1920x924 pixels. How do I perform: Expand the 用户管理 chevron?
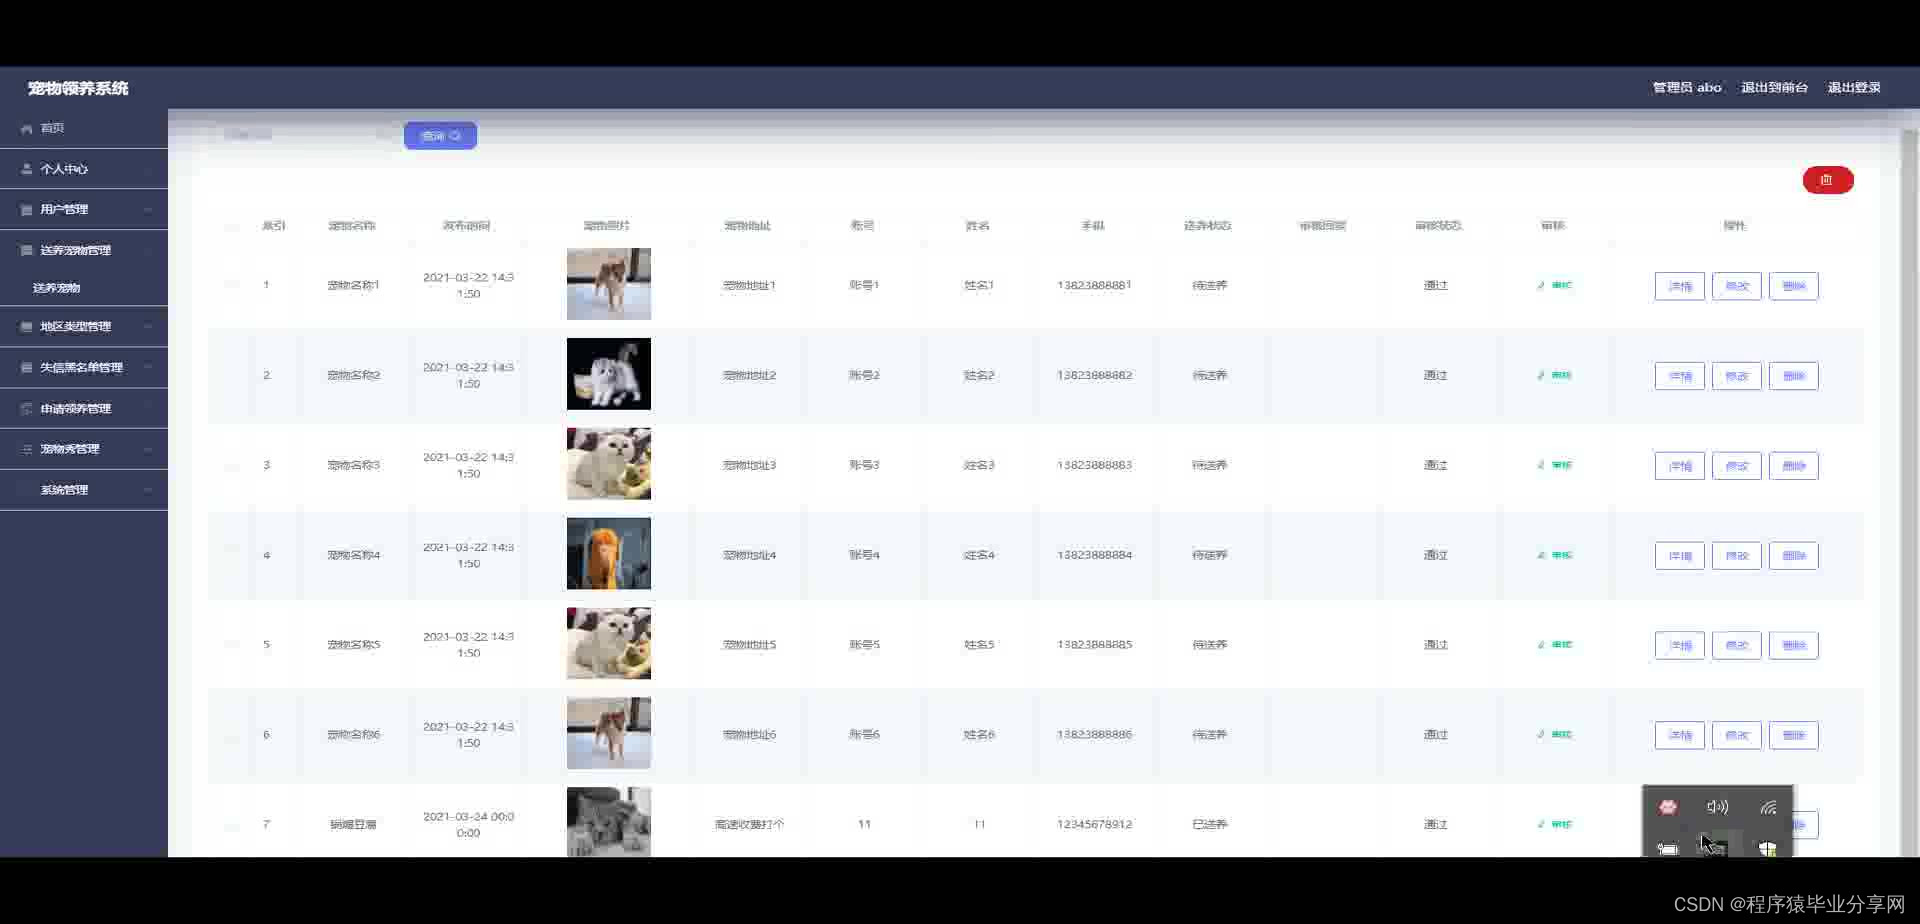coord(148,210)
